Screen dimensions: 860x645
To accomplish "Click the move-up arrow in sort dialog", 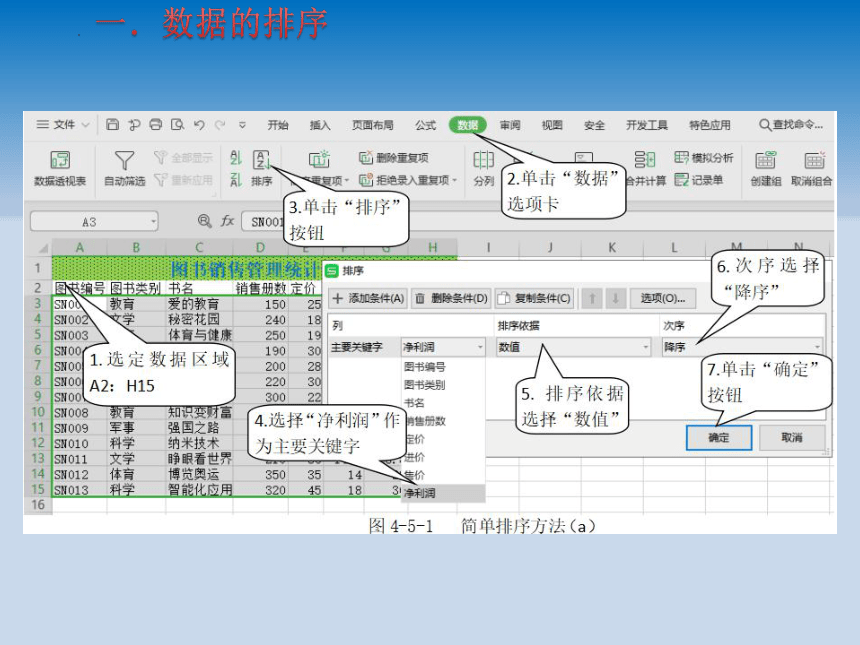I will pyautogui.click(x=592, y=298).
